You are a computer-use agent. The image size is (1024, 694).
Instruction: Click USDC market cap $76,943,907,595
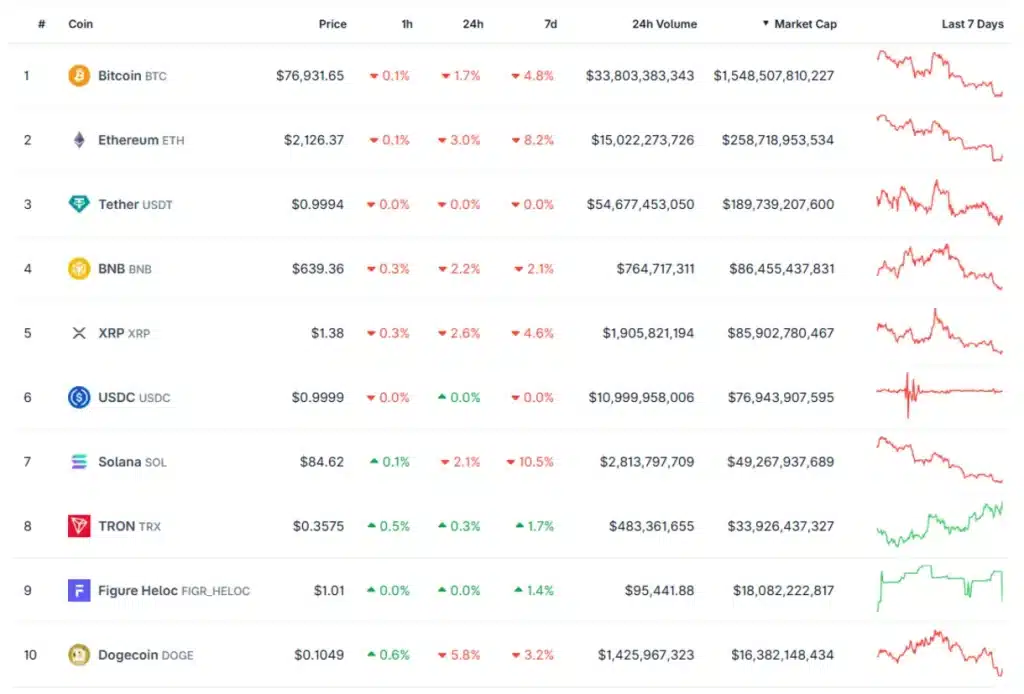click(780, 397)
